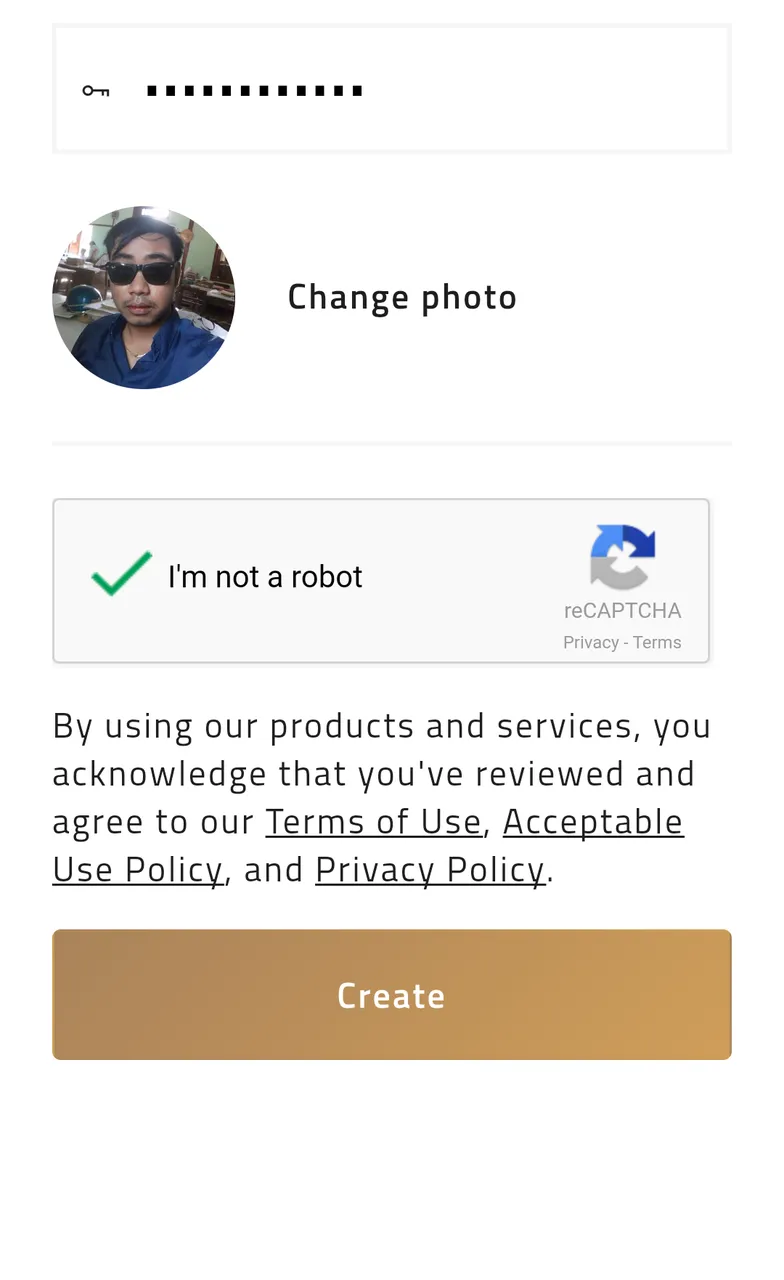Open the small reCAPTCHA Terms link
This screenshot has height=1280, width=784.
pos(657,643)
